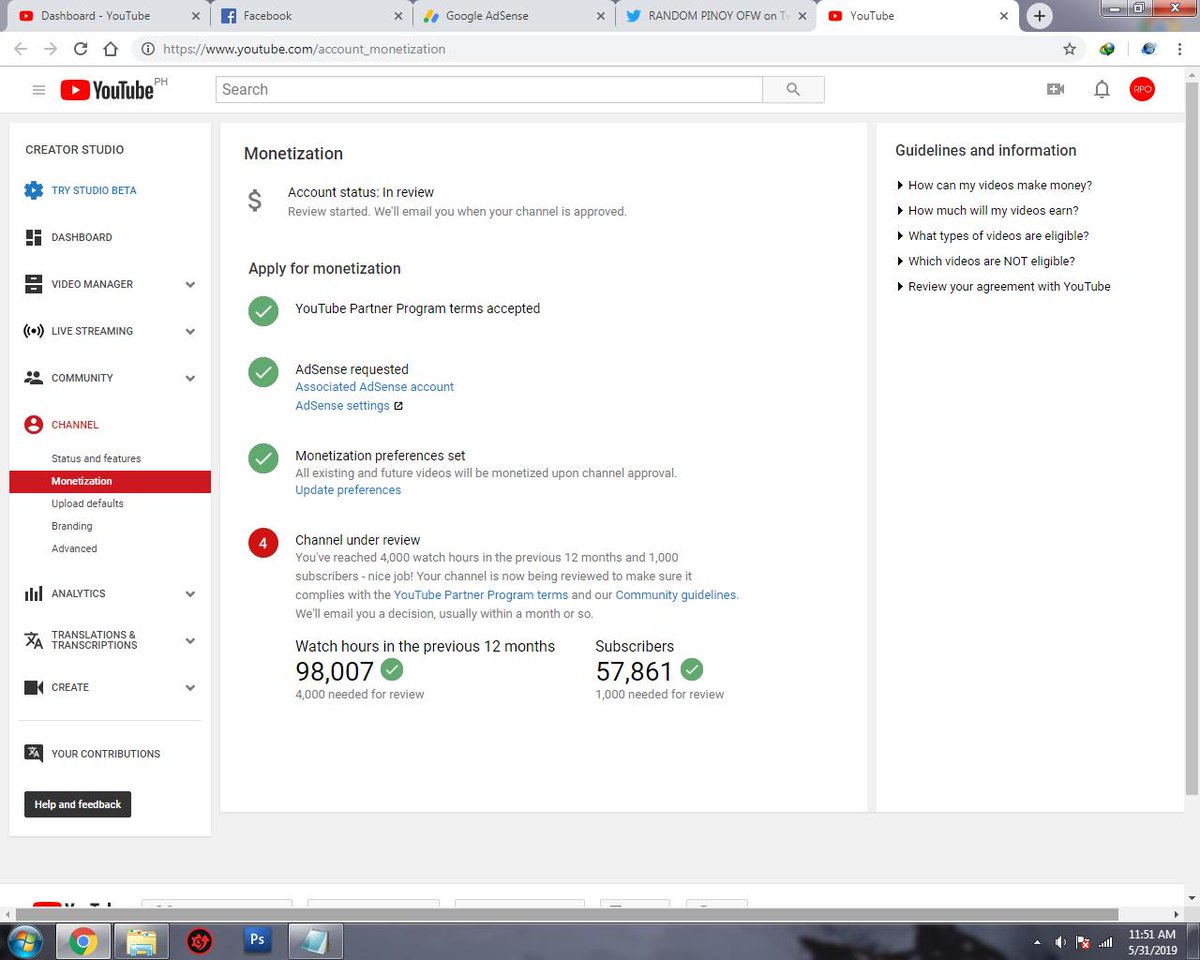Click Update preferences link
Image resolution: width=1200 pixels, height=960 pixels.
[x=348, y=490]
